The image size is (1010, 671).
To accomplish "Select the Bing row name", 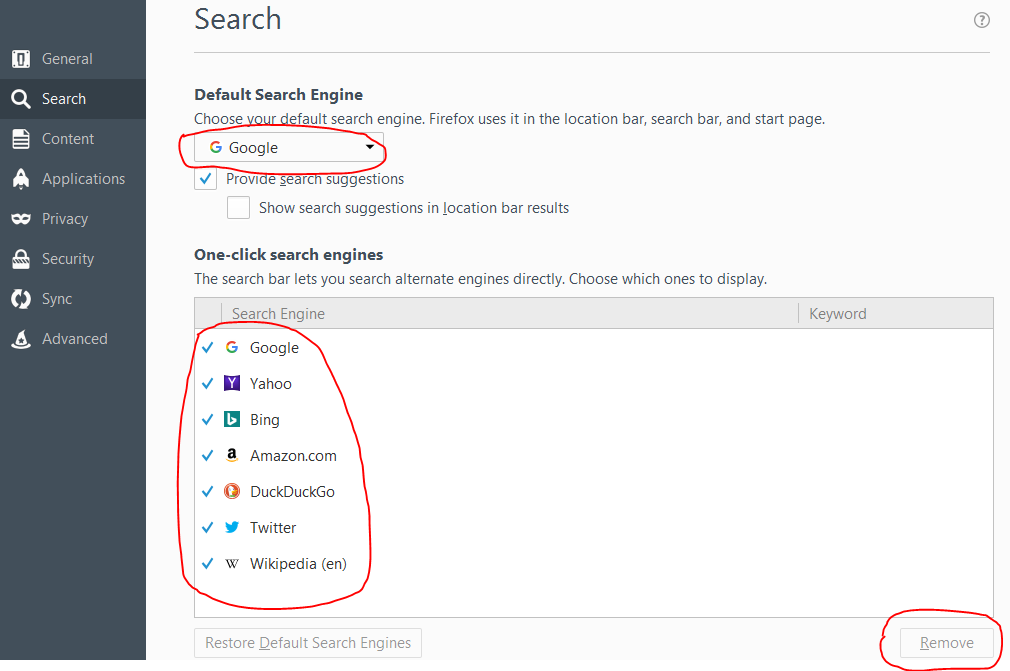I will tap(265, 420).
